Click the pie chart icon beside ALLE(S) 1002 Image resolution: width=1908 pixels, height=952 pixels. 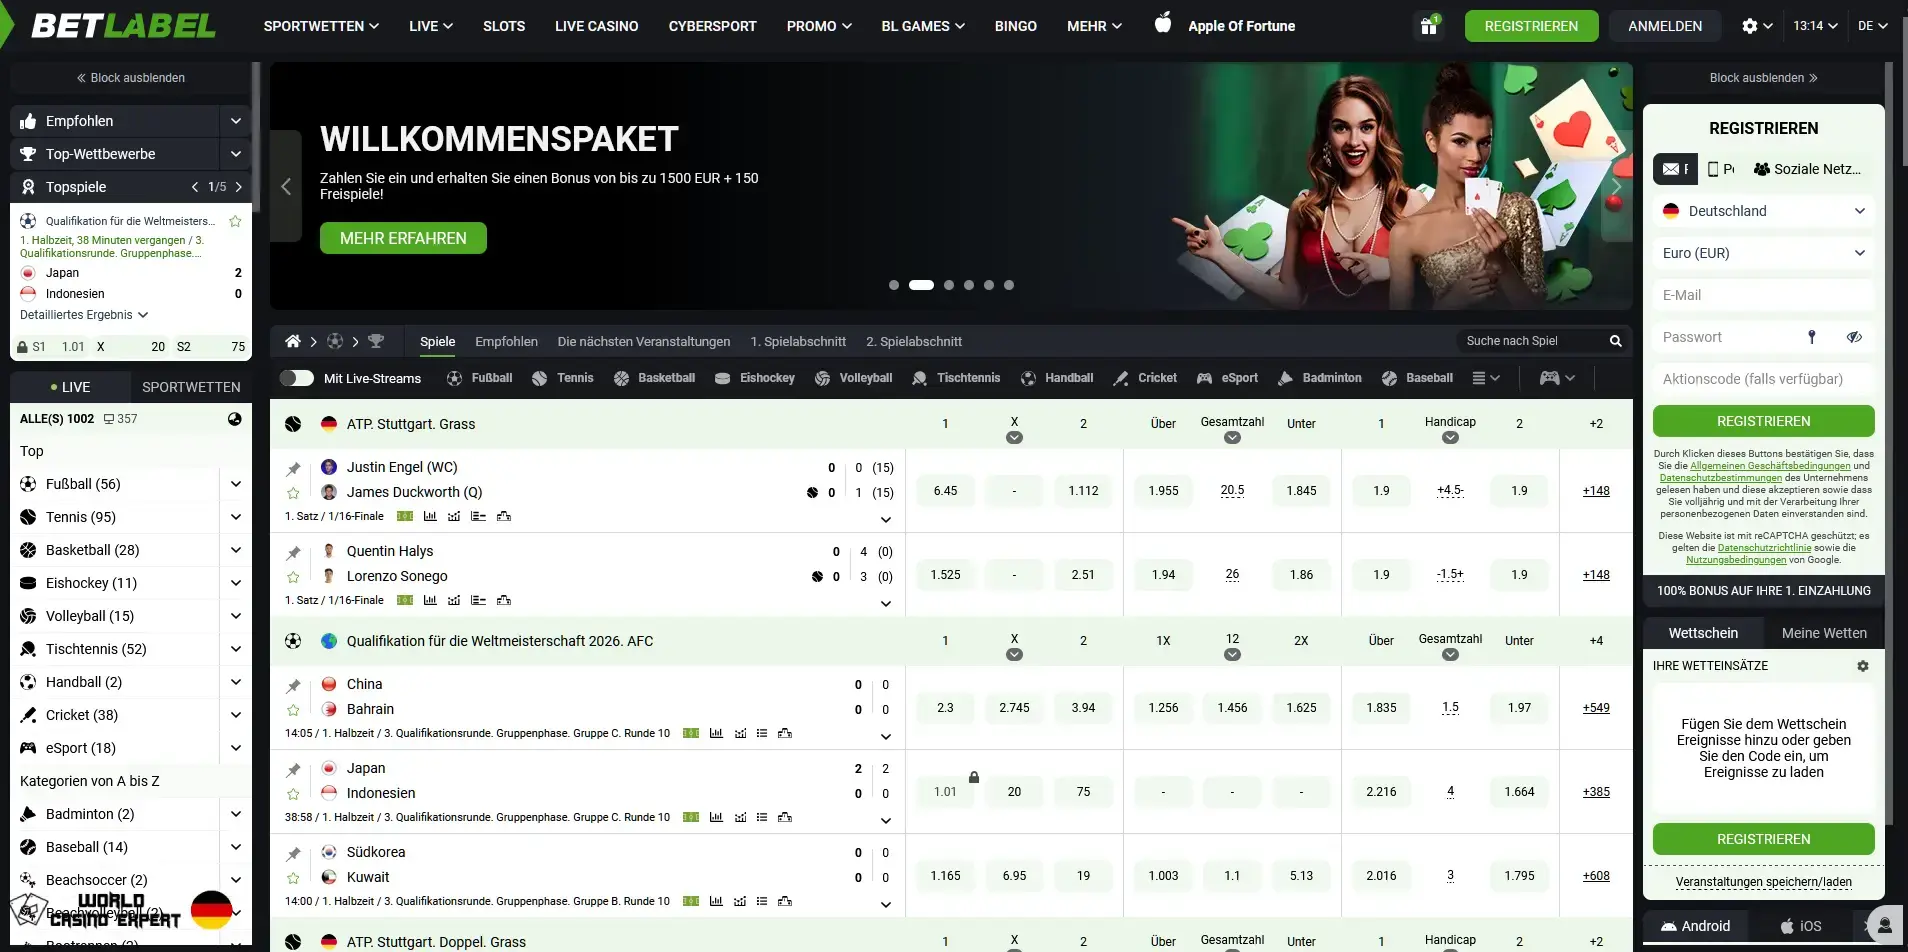pos(235,419)
